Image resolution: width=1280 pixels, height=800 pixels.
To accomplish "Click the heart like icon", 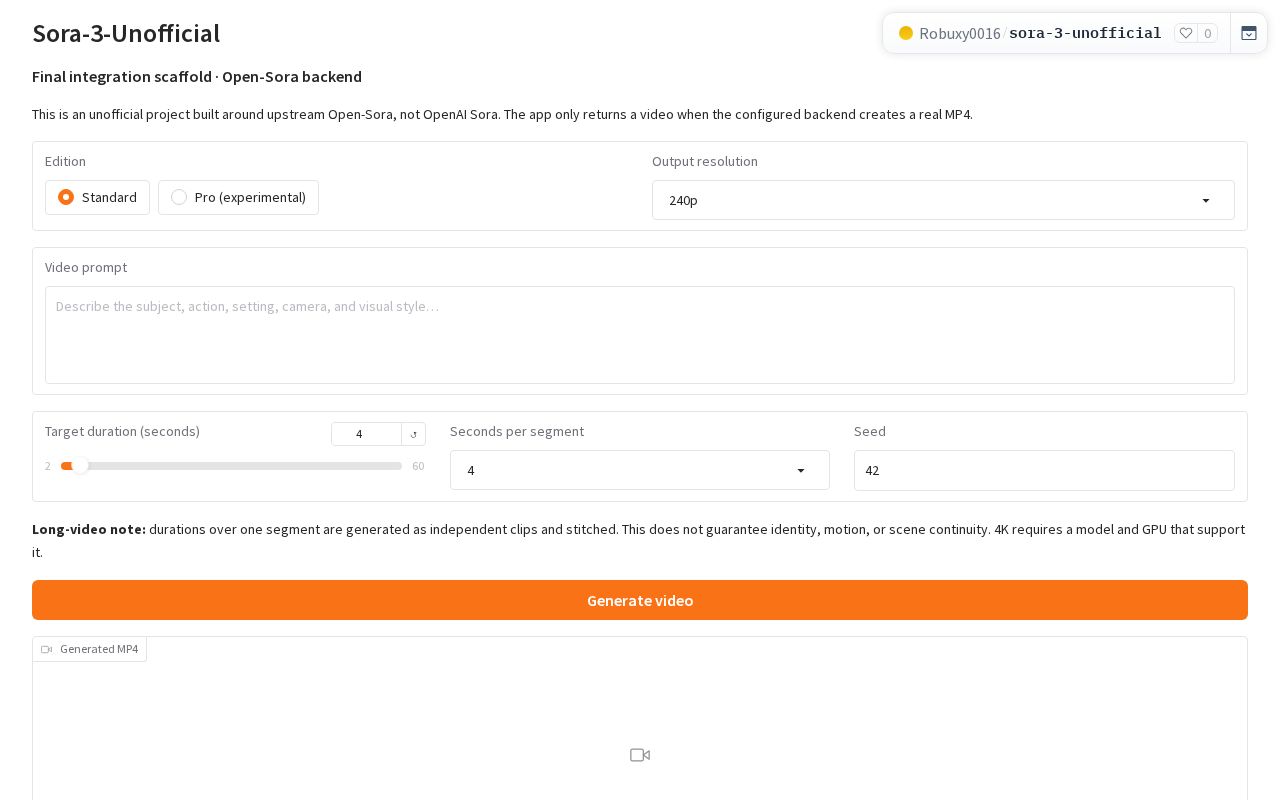I will pos(1186,33).
